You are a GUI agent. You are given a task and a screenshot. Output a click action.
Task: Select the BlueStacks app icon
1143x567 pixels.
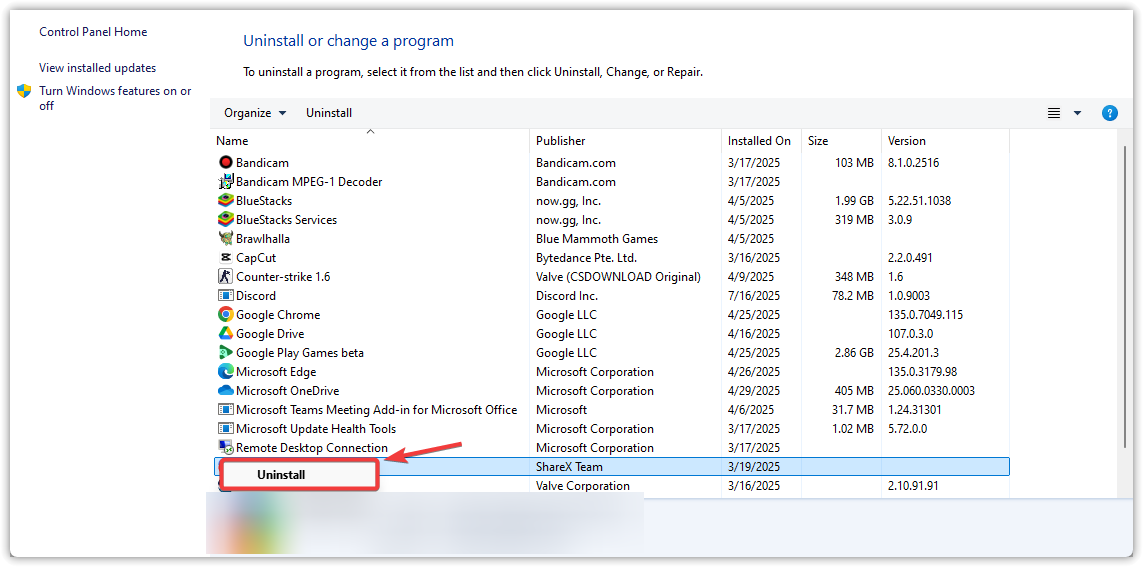225,200
